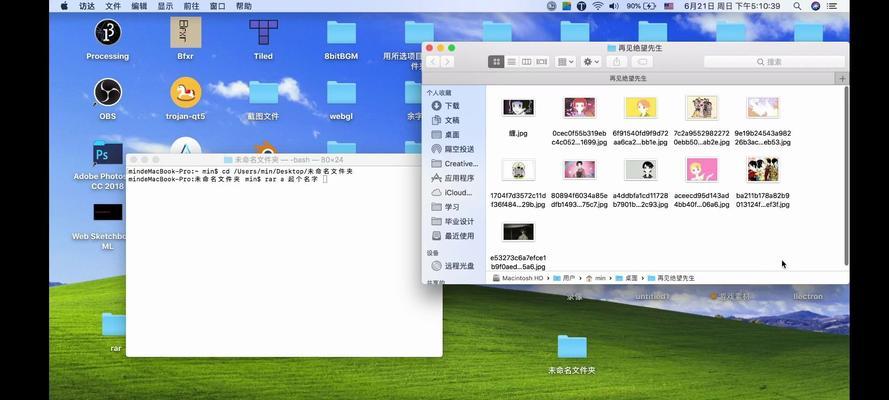Select the 7c2a9552982272...ab2e.jpg file
The image size is (889, 400).
702,108
